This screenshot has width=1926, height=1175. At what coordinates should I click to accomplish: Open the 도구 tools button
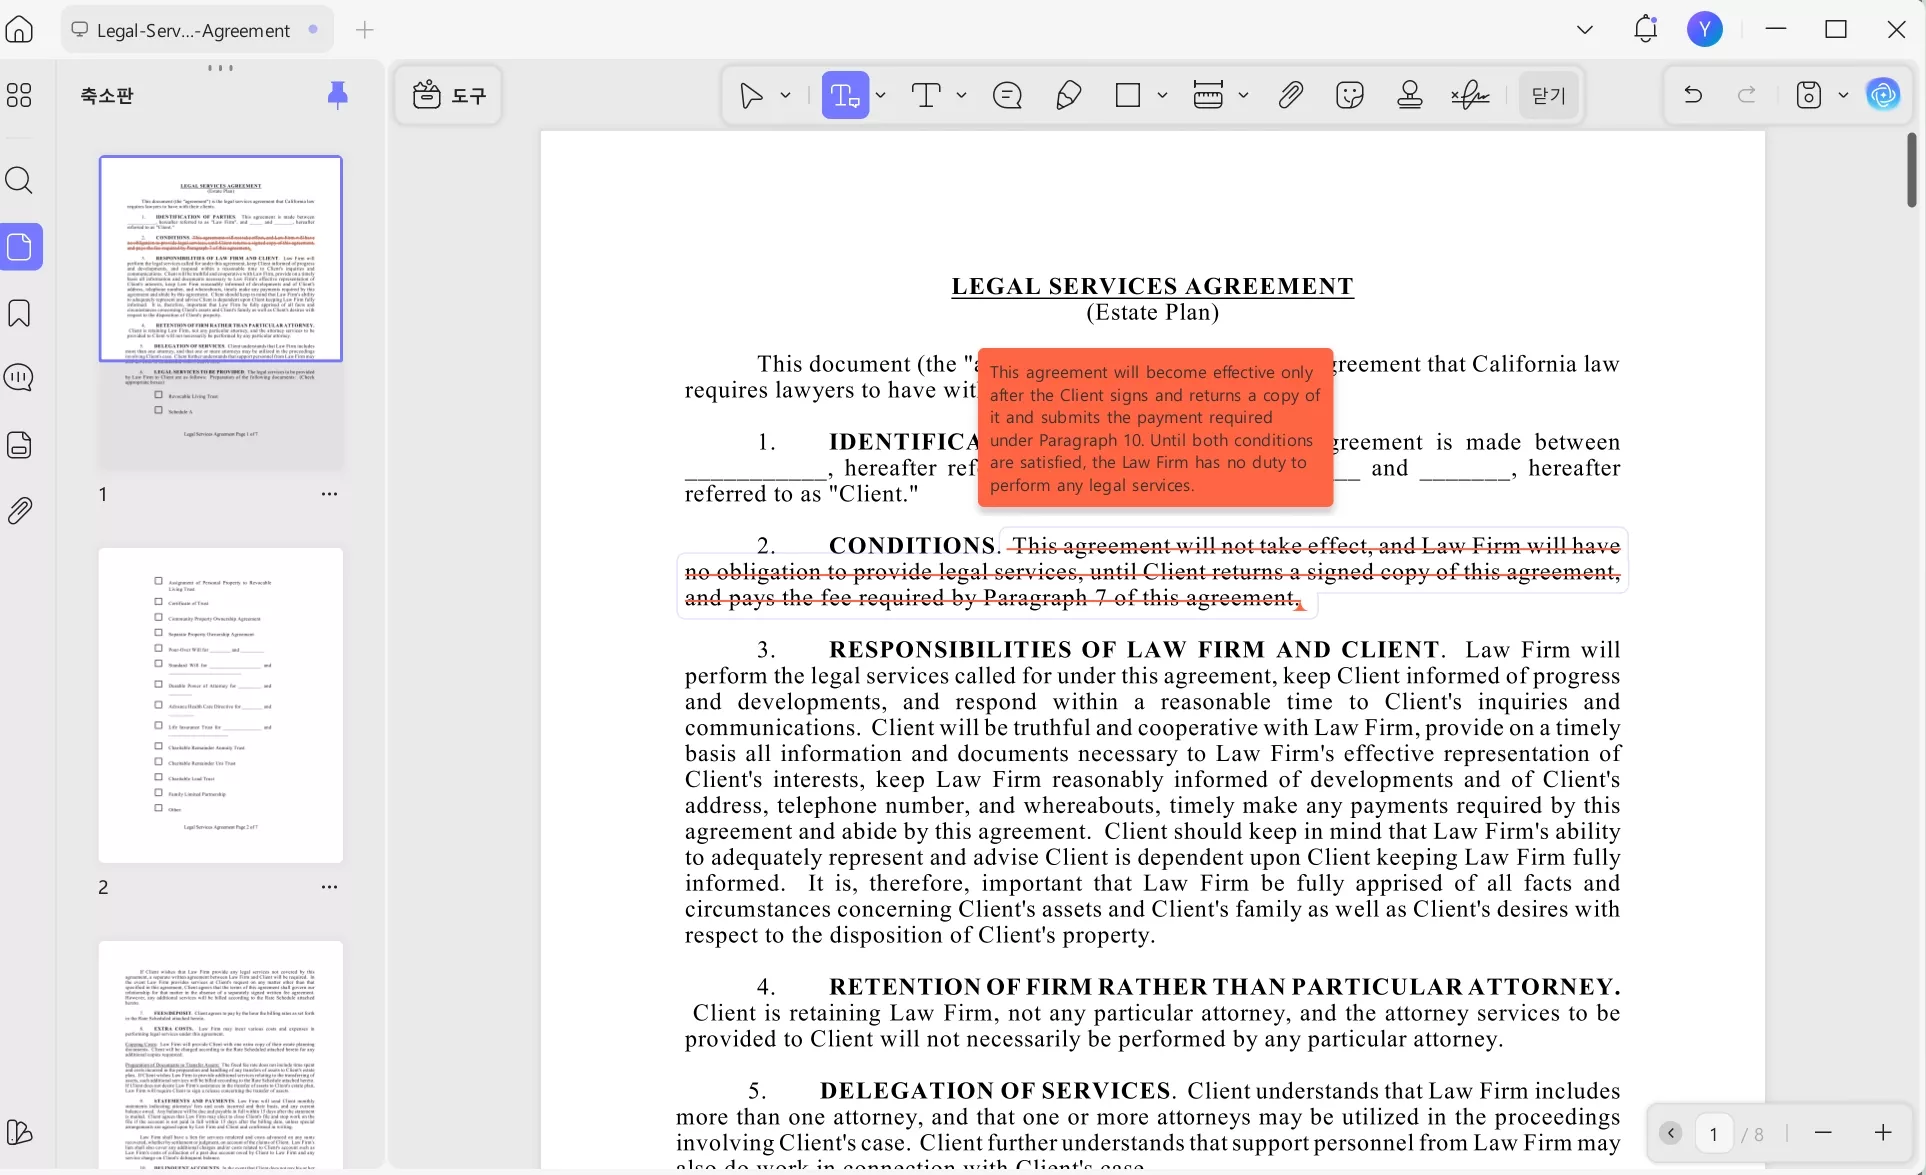click(x=449, y=95)
